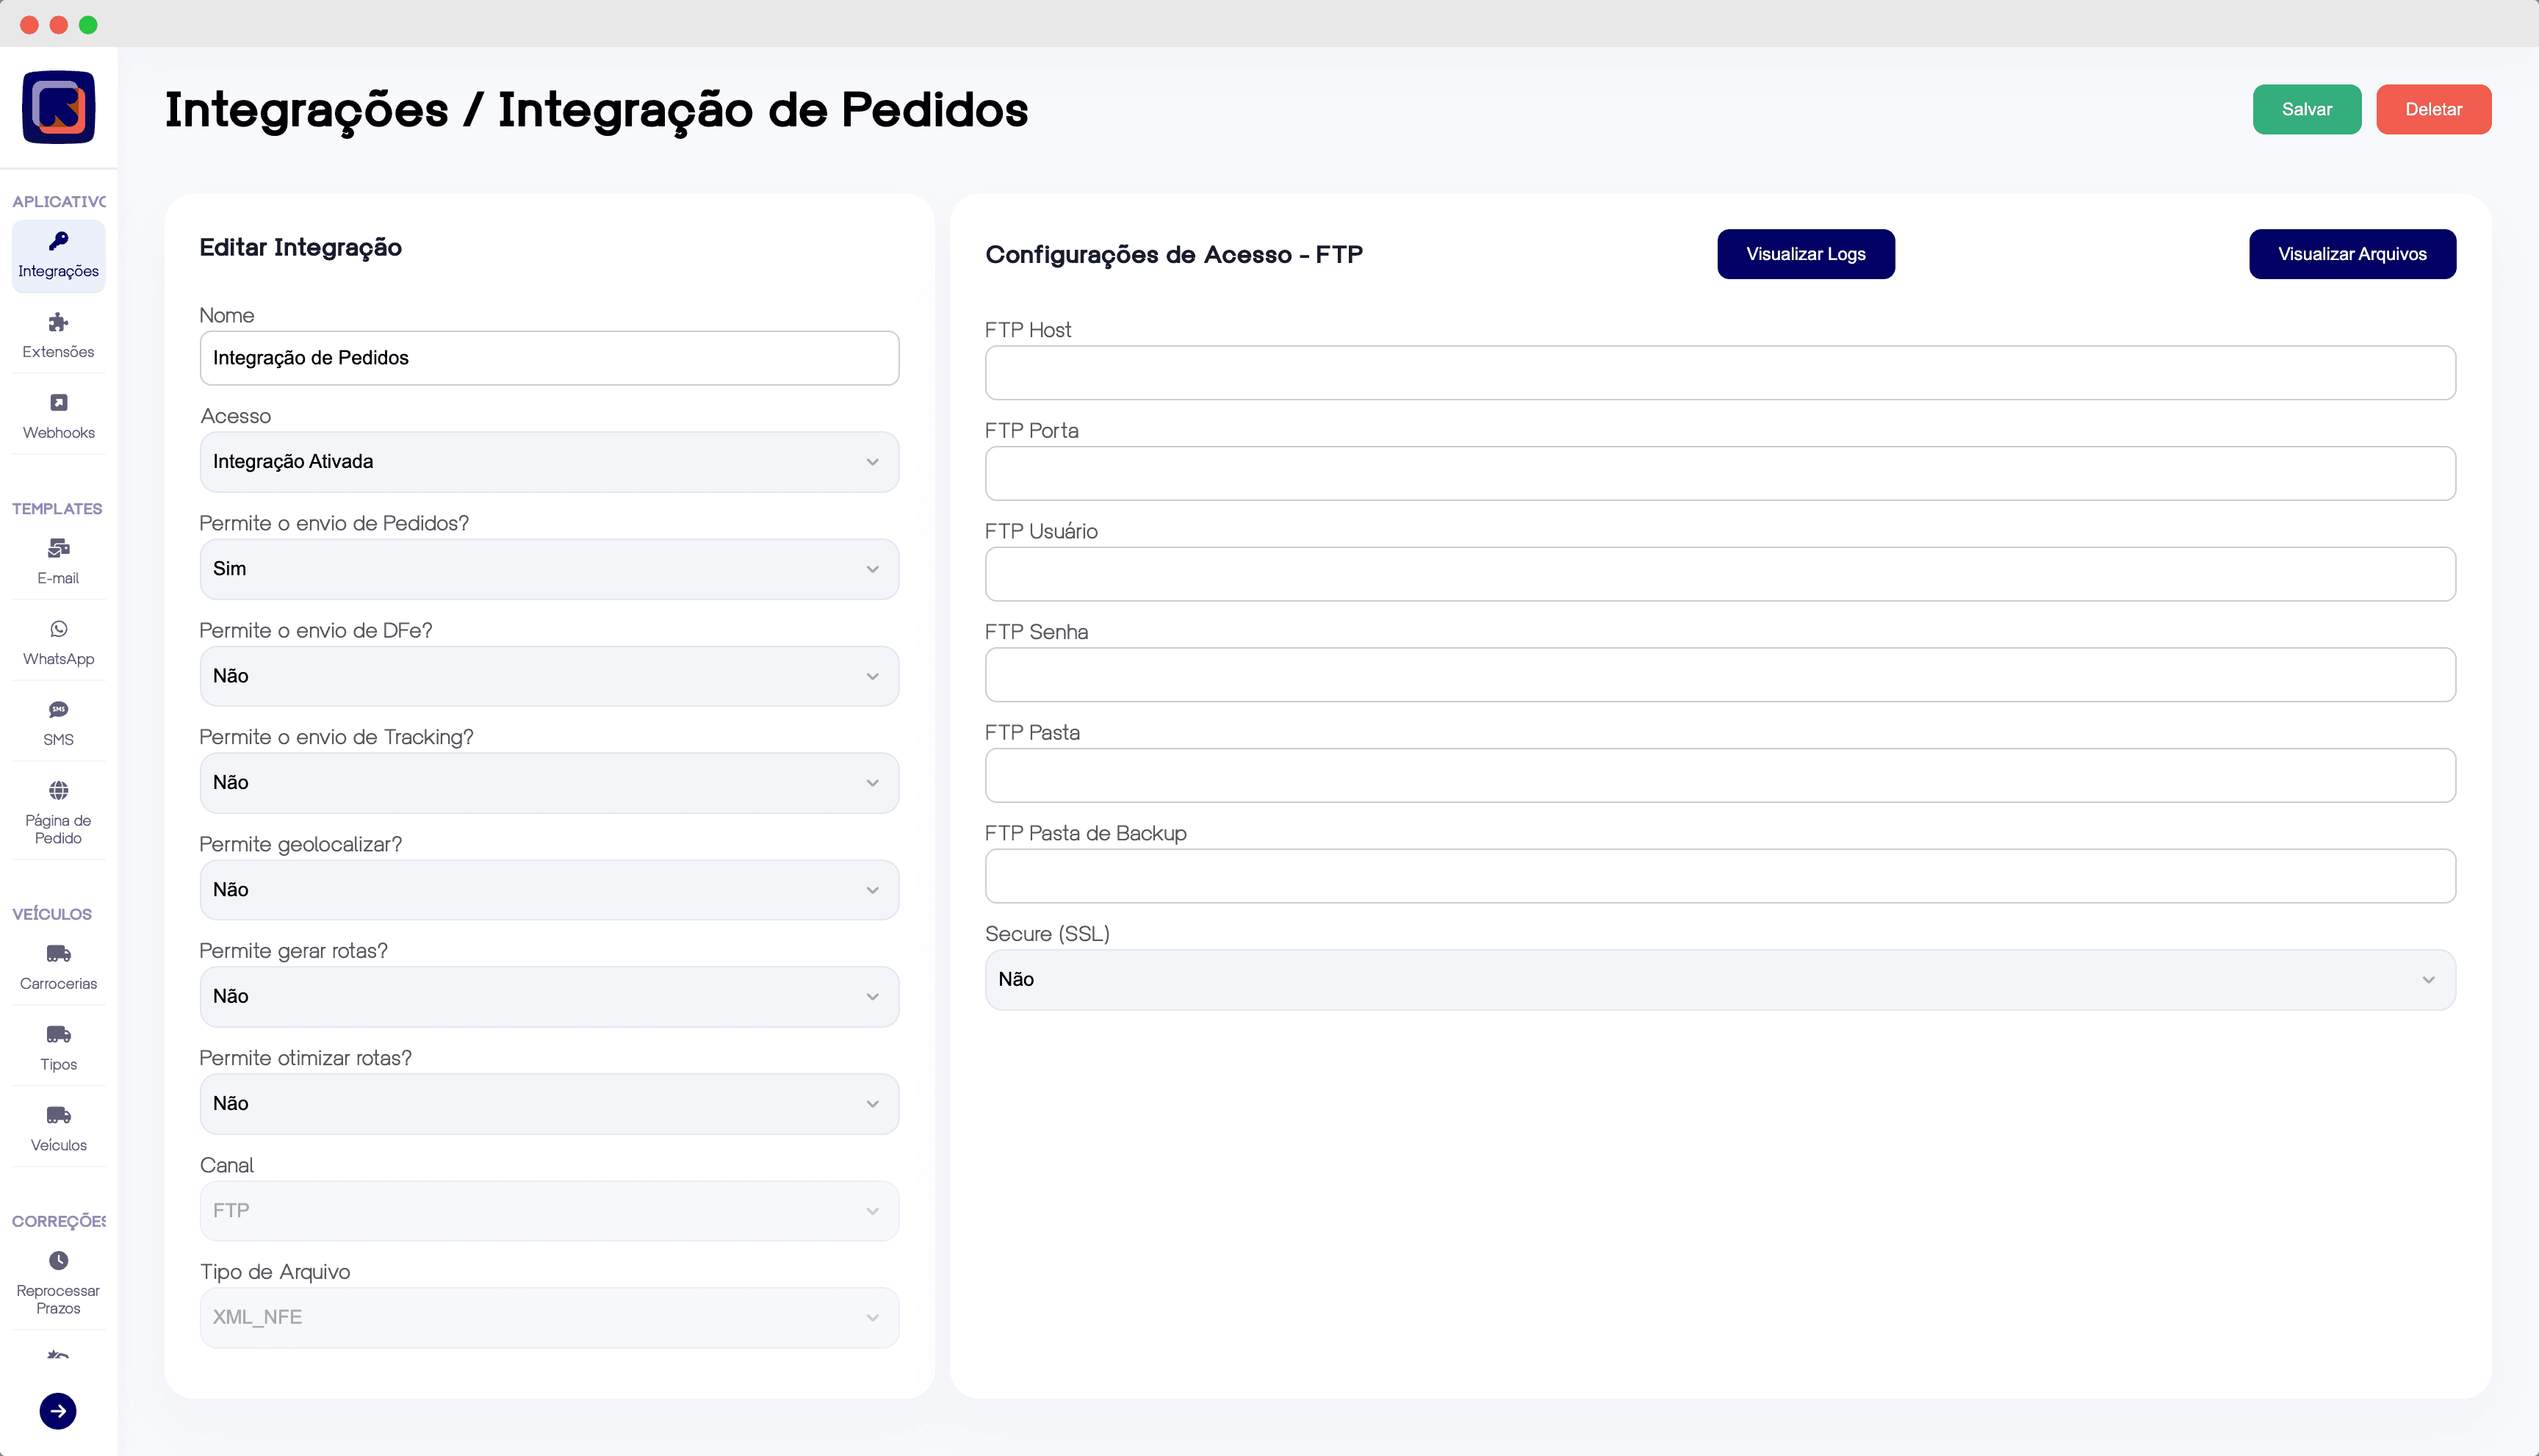The height and width of the screenshot is (1456, 2539).
Task: Open WhatsApp templates icon
Action: 58,629
